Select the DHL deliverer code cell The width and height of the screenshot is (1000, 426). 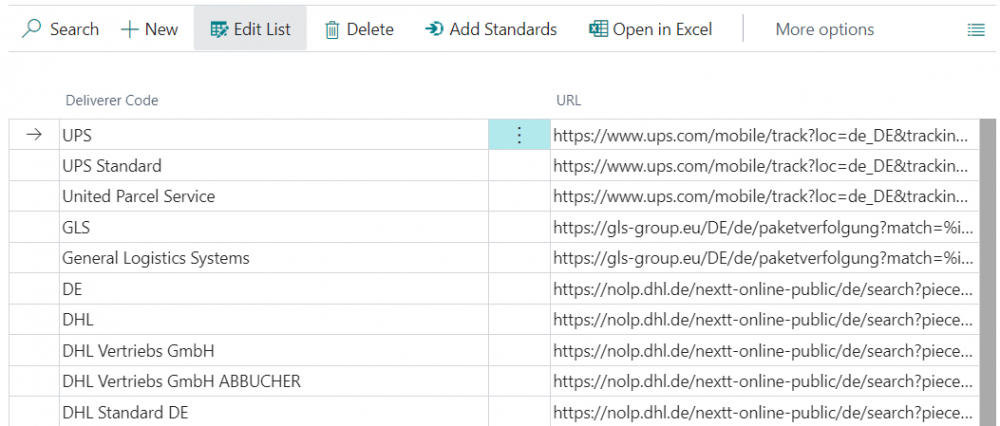coord(274,320)
